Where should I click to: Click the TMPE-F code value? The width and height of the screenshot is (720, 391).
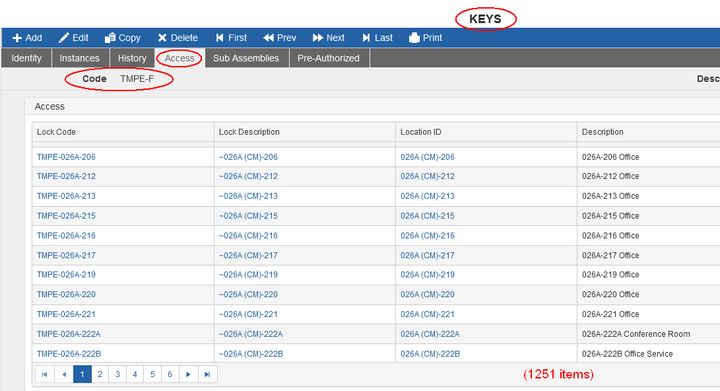click(x=137, y=79)
